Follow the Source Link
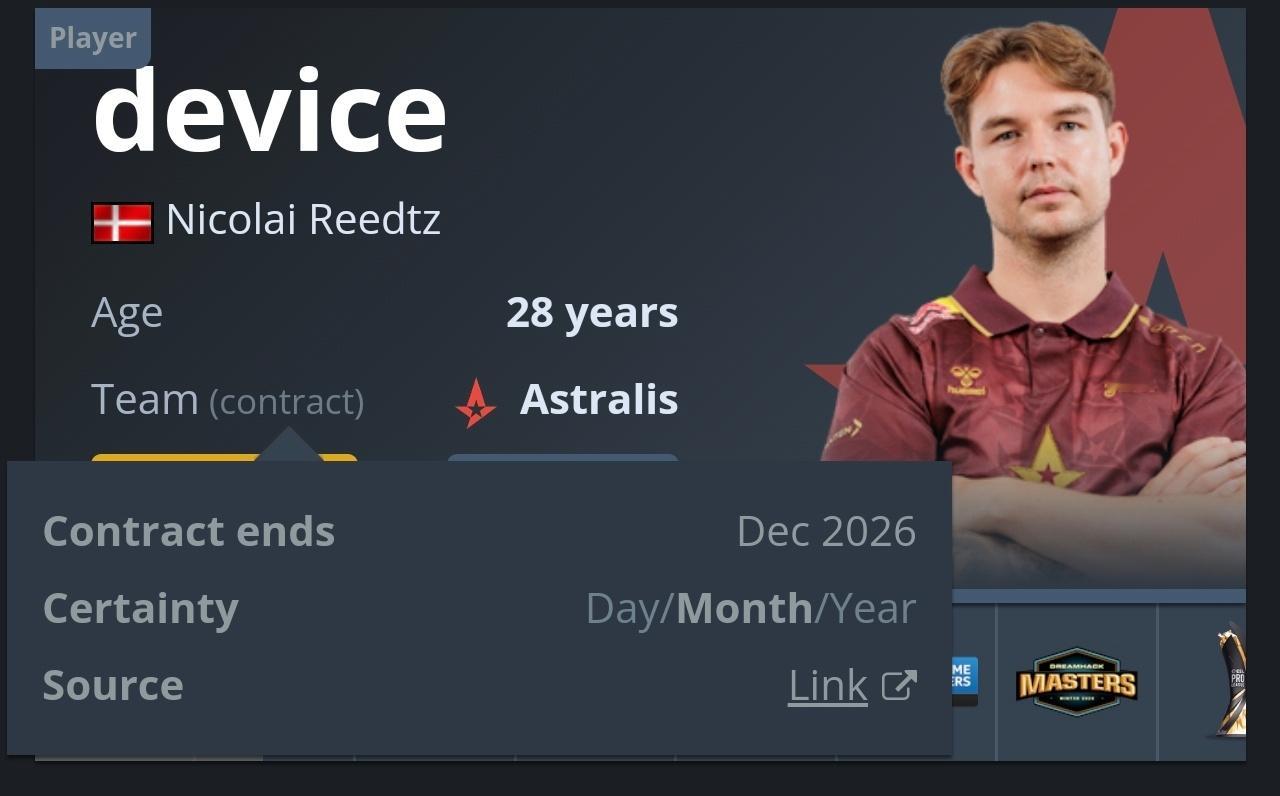1280x796 pixels. coord(828,685)
